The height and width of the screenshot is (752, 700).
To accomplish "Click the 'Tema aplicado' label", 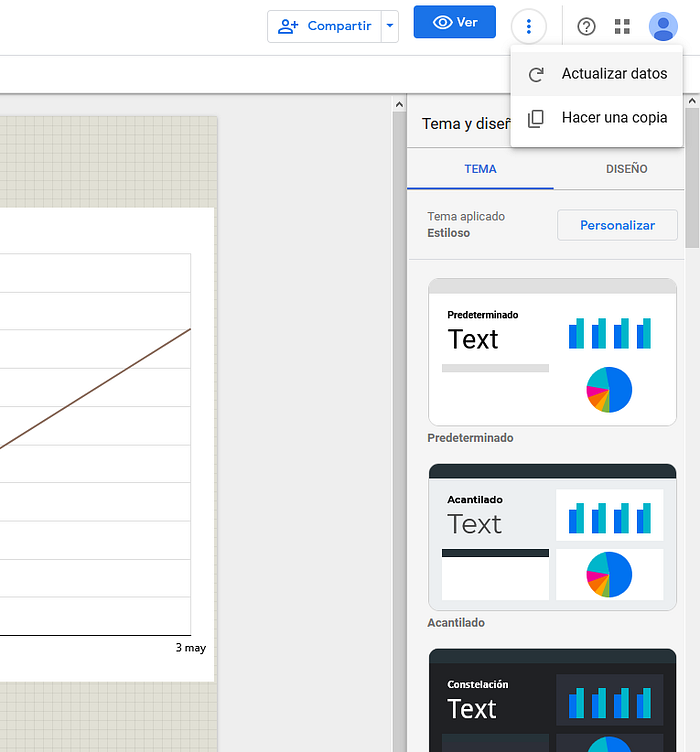I will click(x=466, y=216).
